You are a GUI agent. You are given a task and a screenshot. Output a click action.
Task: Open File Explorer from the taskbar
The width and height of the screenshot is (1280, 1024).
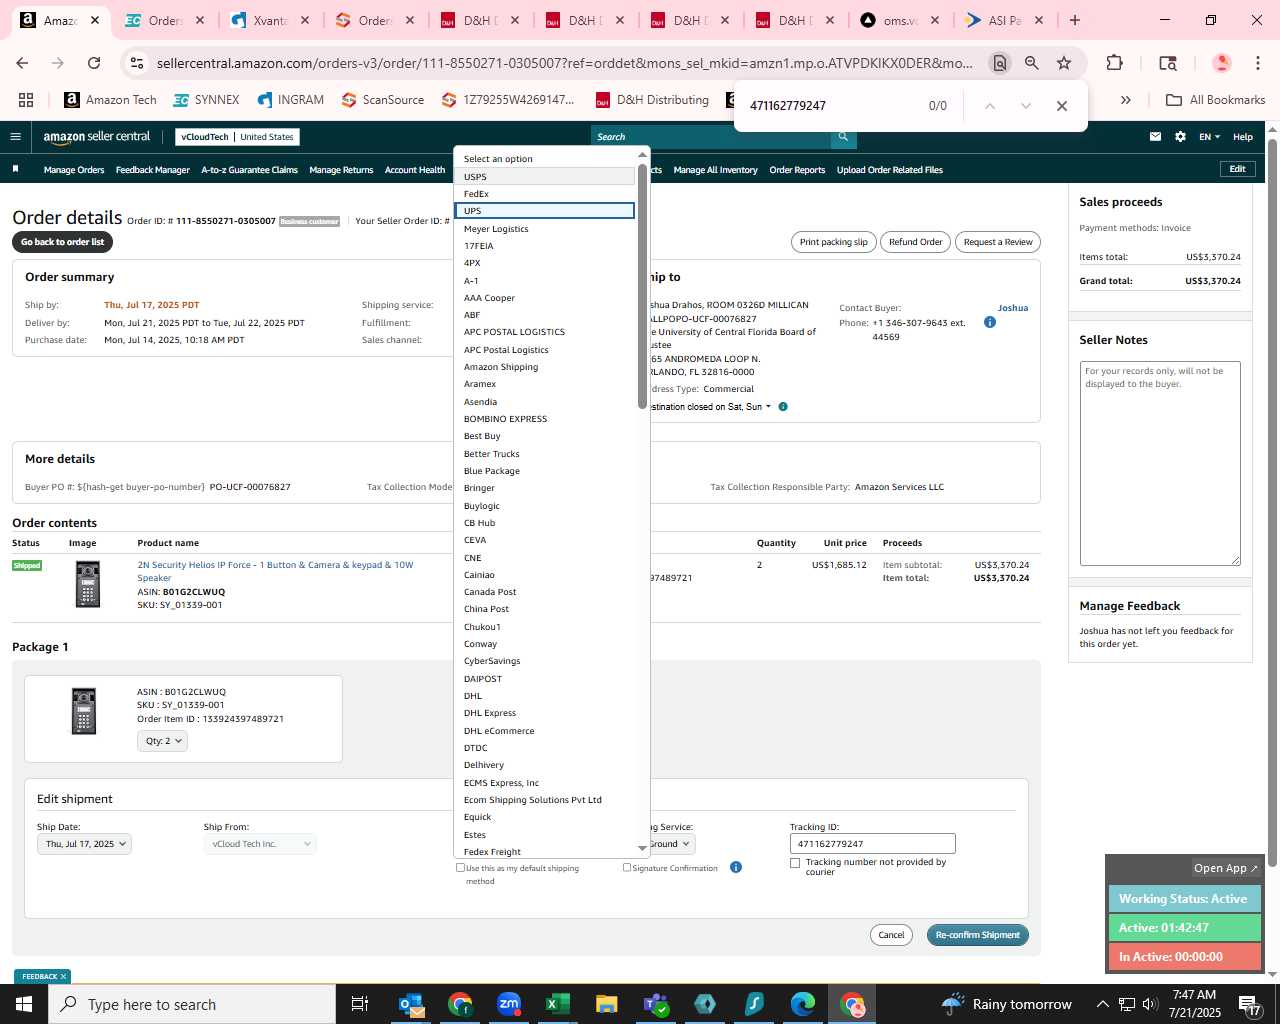point(606,1004)
